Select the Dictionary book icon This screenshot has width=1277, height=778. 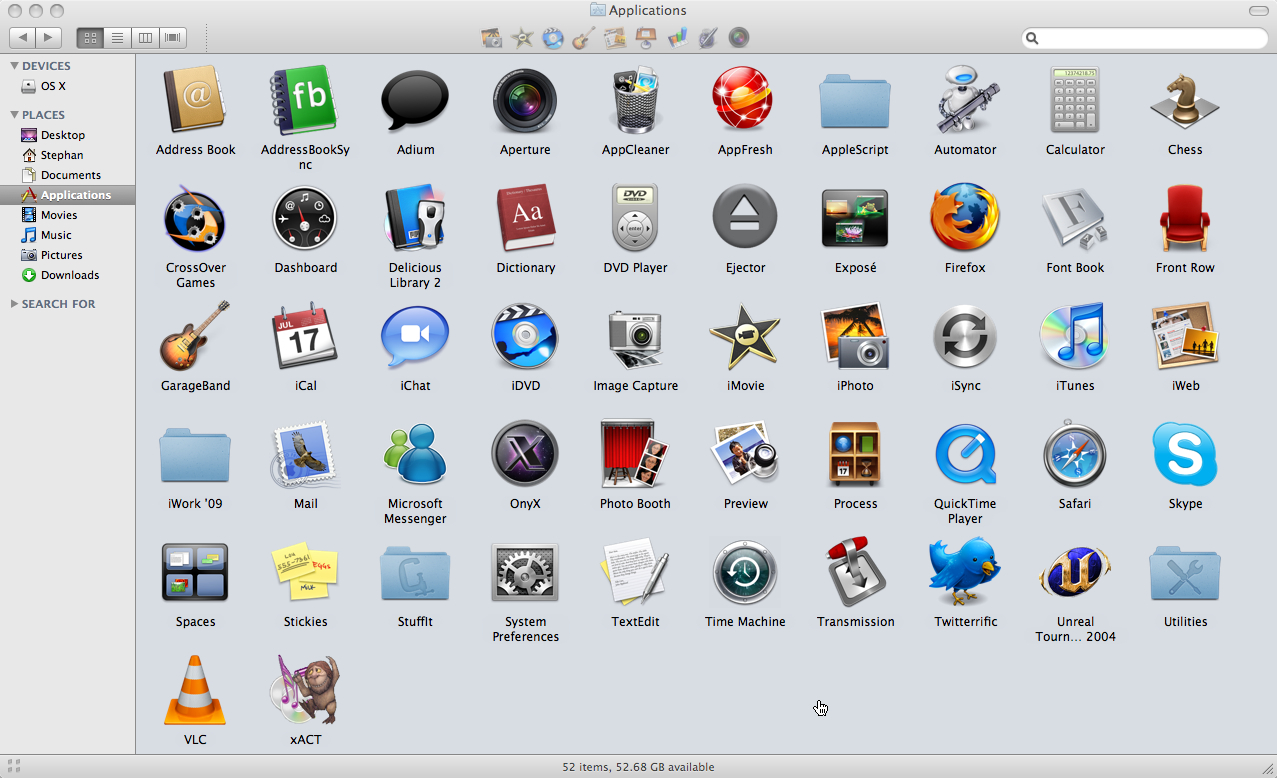[525, 218]
